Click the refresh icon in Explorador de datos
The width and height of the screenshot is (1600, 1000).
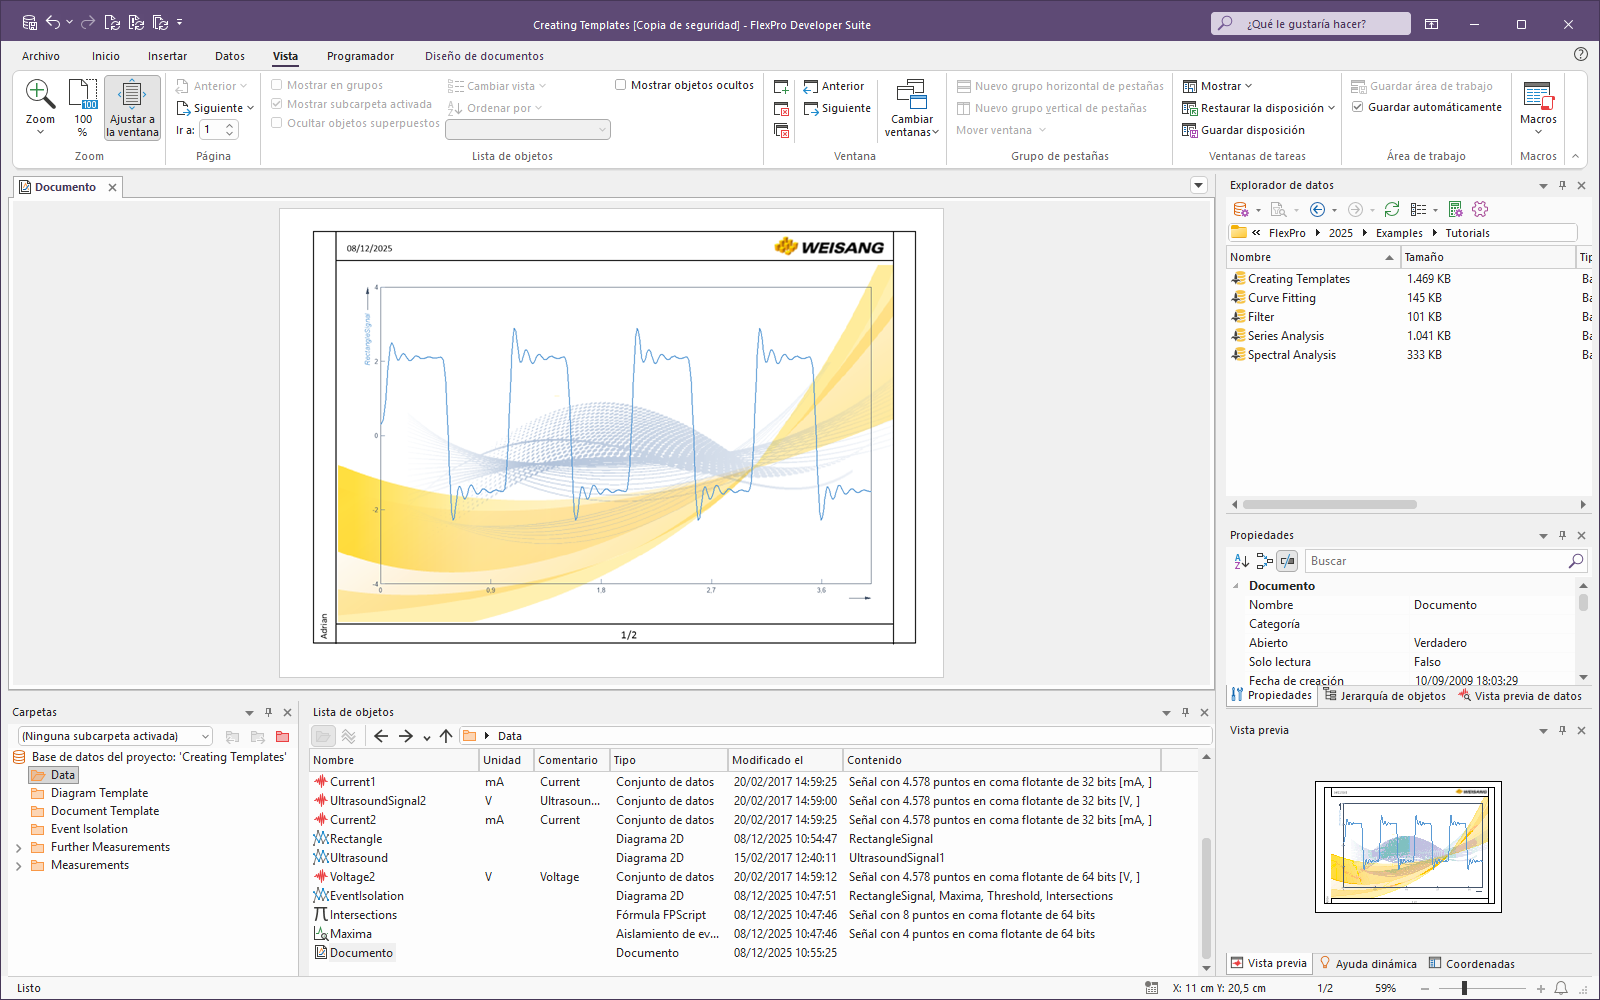pos(1391,209)
